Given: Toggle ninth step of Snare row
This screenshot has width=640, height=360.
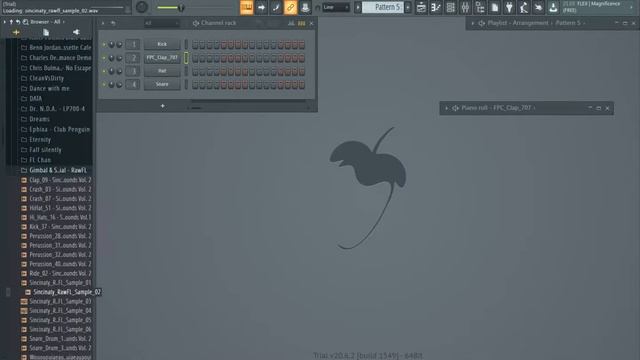Looking at the screenshot, I should click(252, 84).
